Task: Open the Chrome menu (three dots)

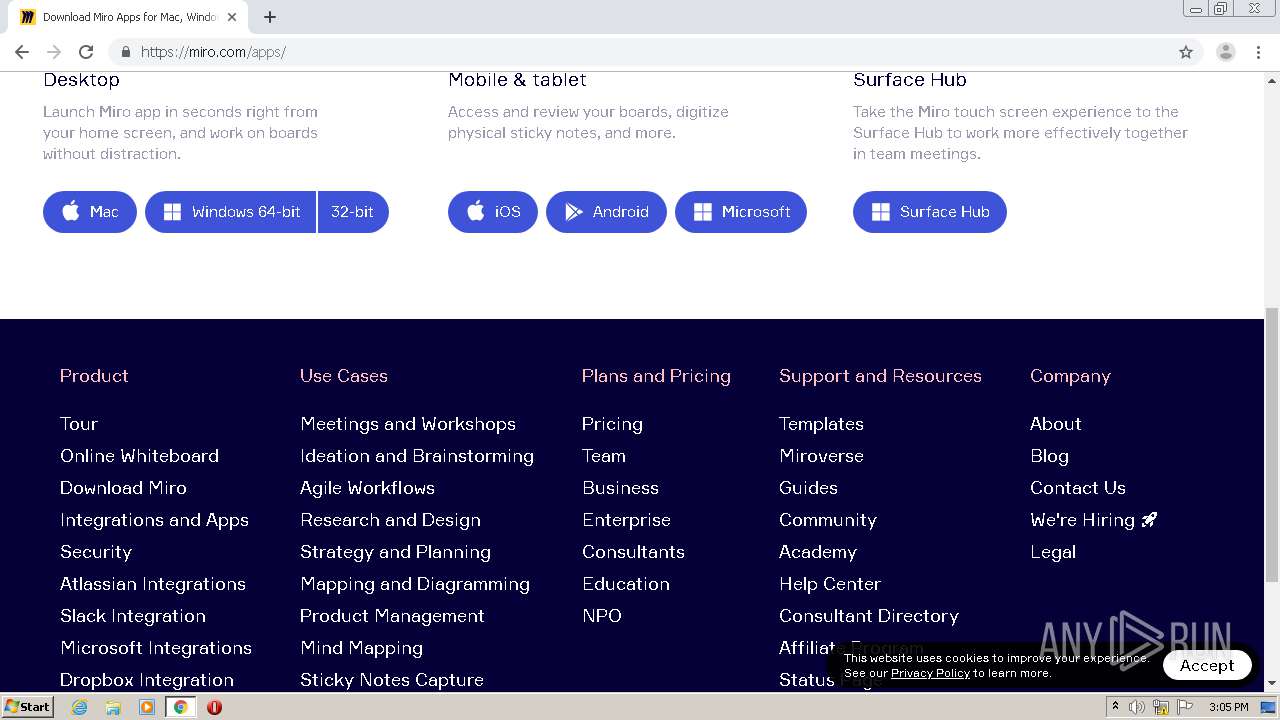Action: click(1259, 52)
